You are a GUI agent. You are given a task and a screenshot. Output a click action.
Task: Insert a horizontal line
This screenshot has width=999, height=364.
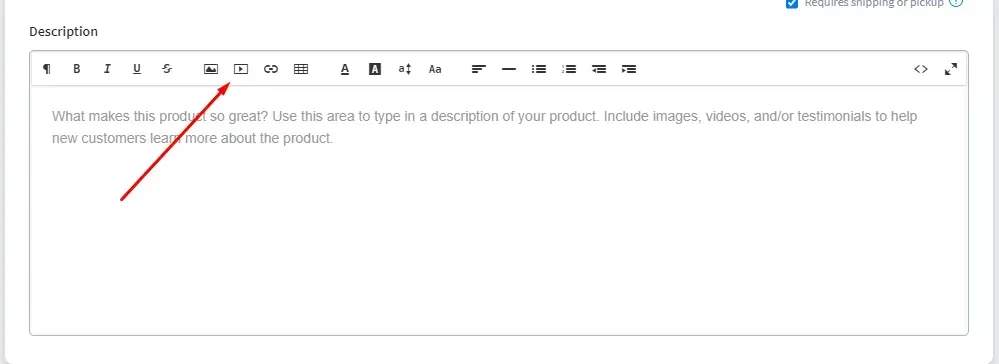coord(508,69)
